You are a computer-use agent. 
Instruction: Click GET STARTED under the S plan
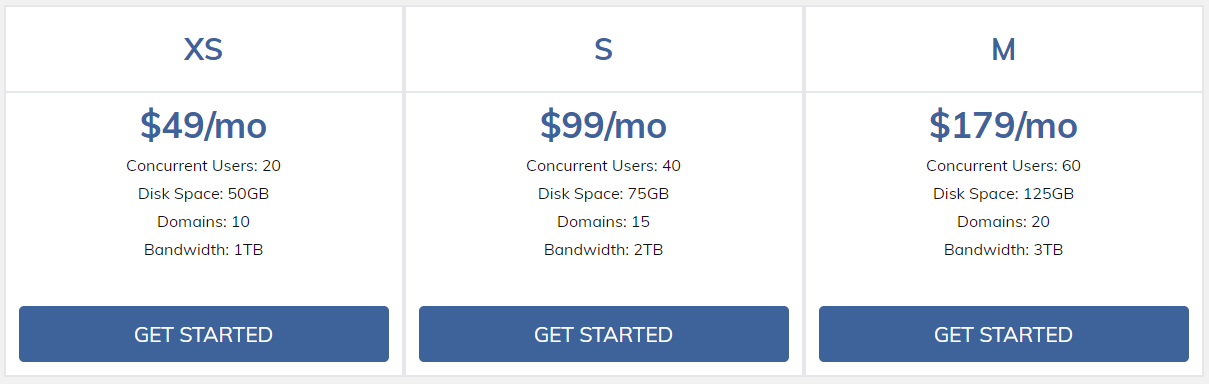click(604, 334)
